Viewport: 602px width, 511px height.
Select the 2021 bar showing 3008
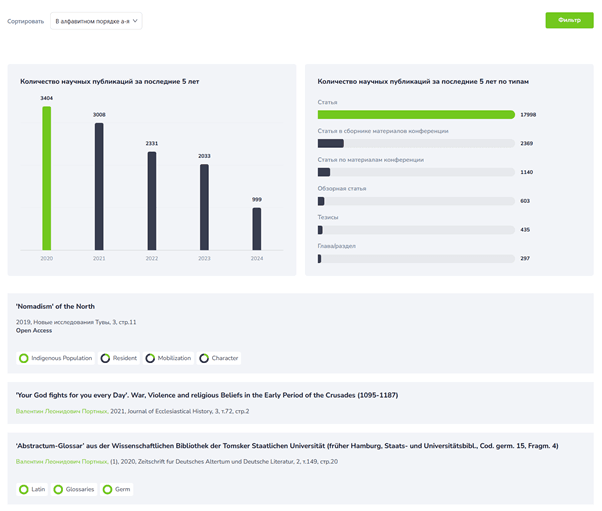coord(99,186)
